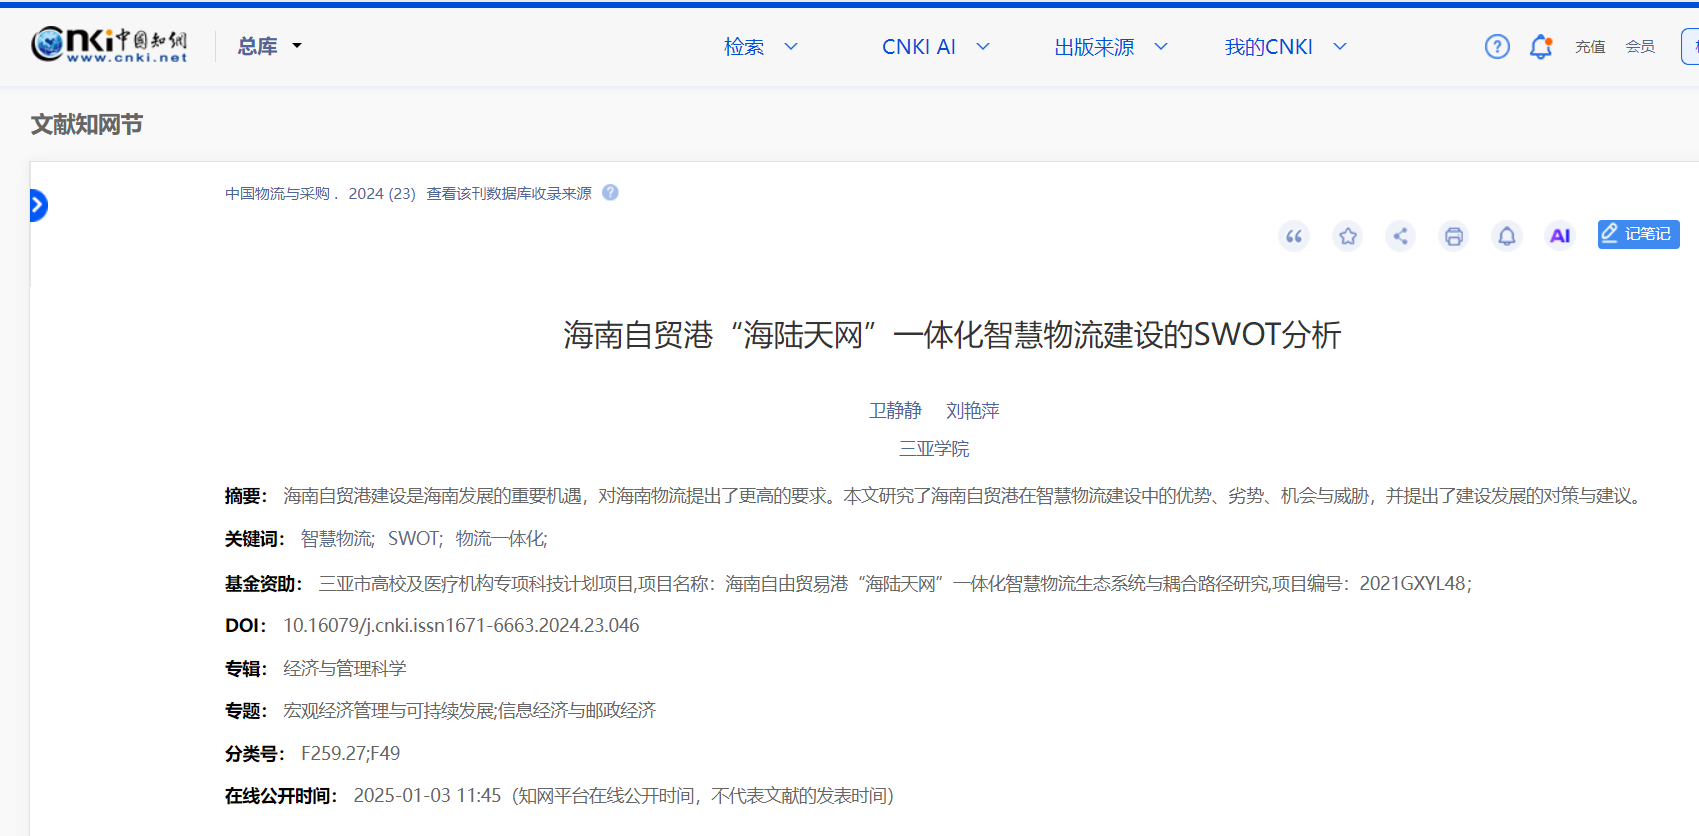
Task: Click the 充值 link
Action: click(x=1590, y=47)
